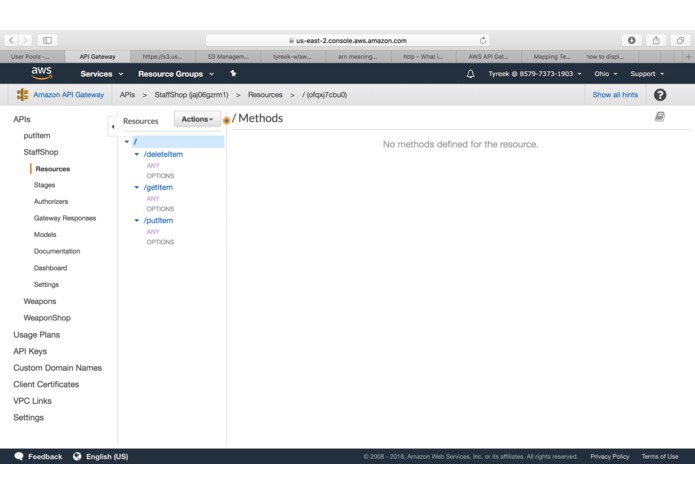695x494 pixels.
Task: Open API Keys in sidebar
Action: click(30, 351)
